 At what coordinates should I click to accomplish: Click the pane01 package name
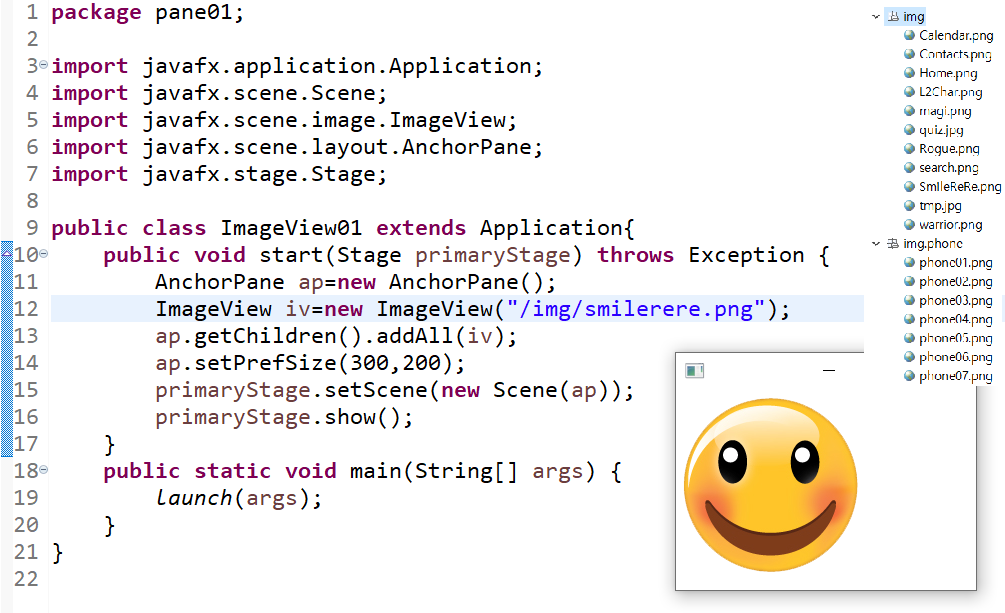point(193,12)
